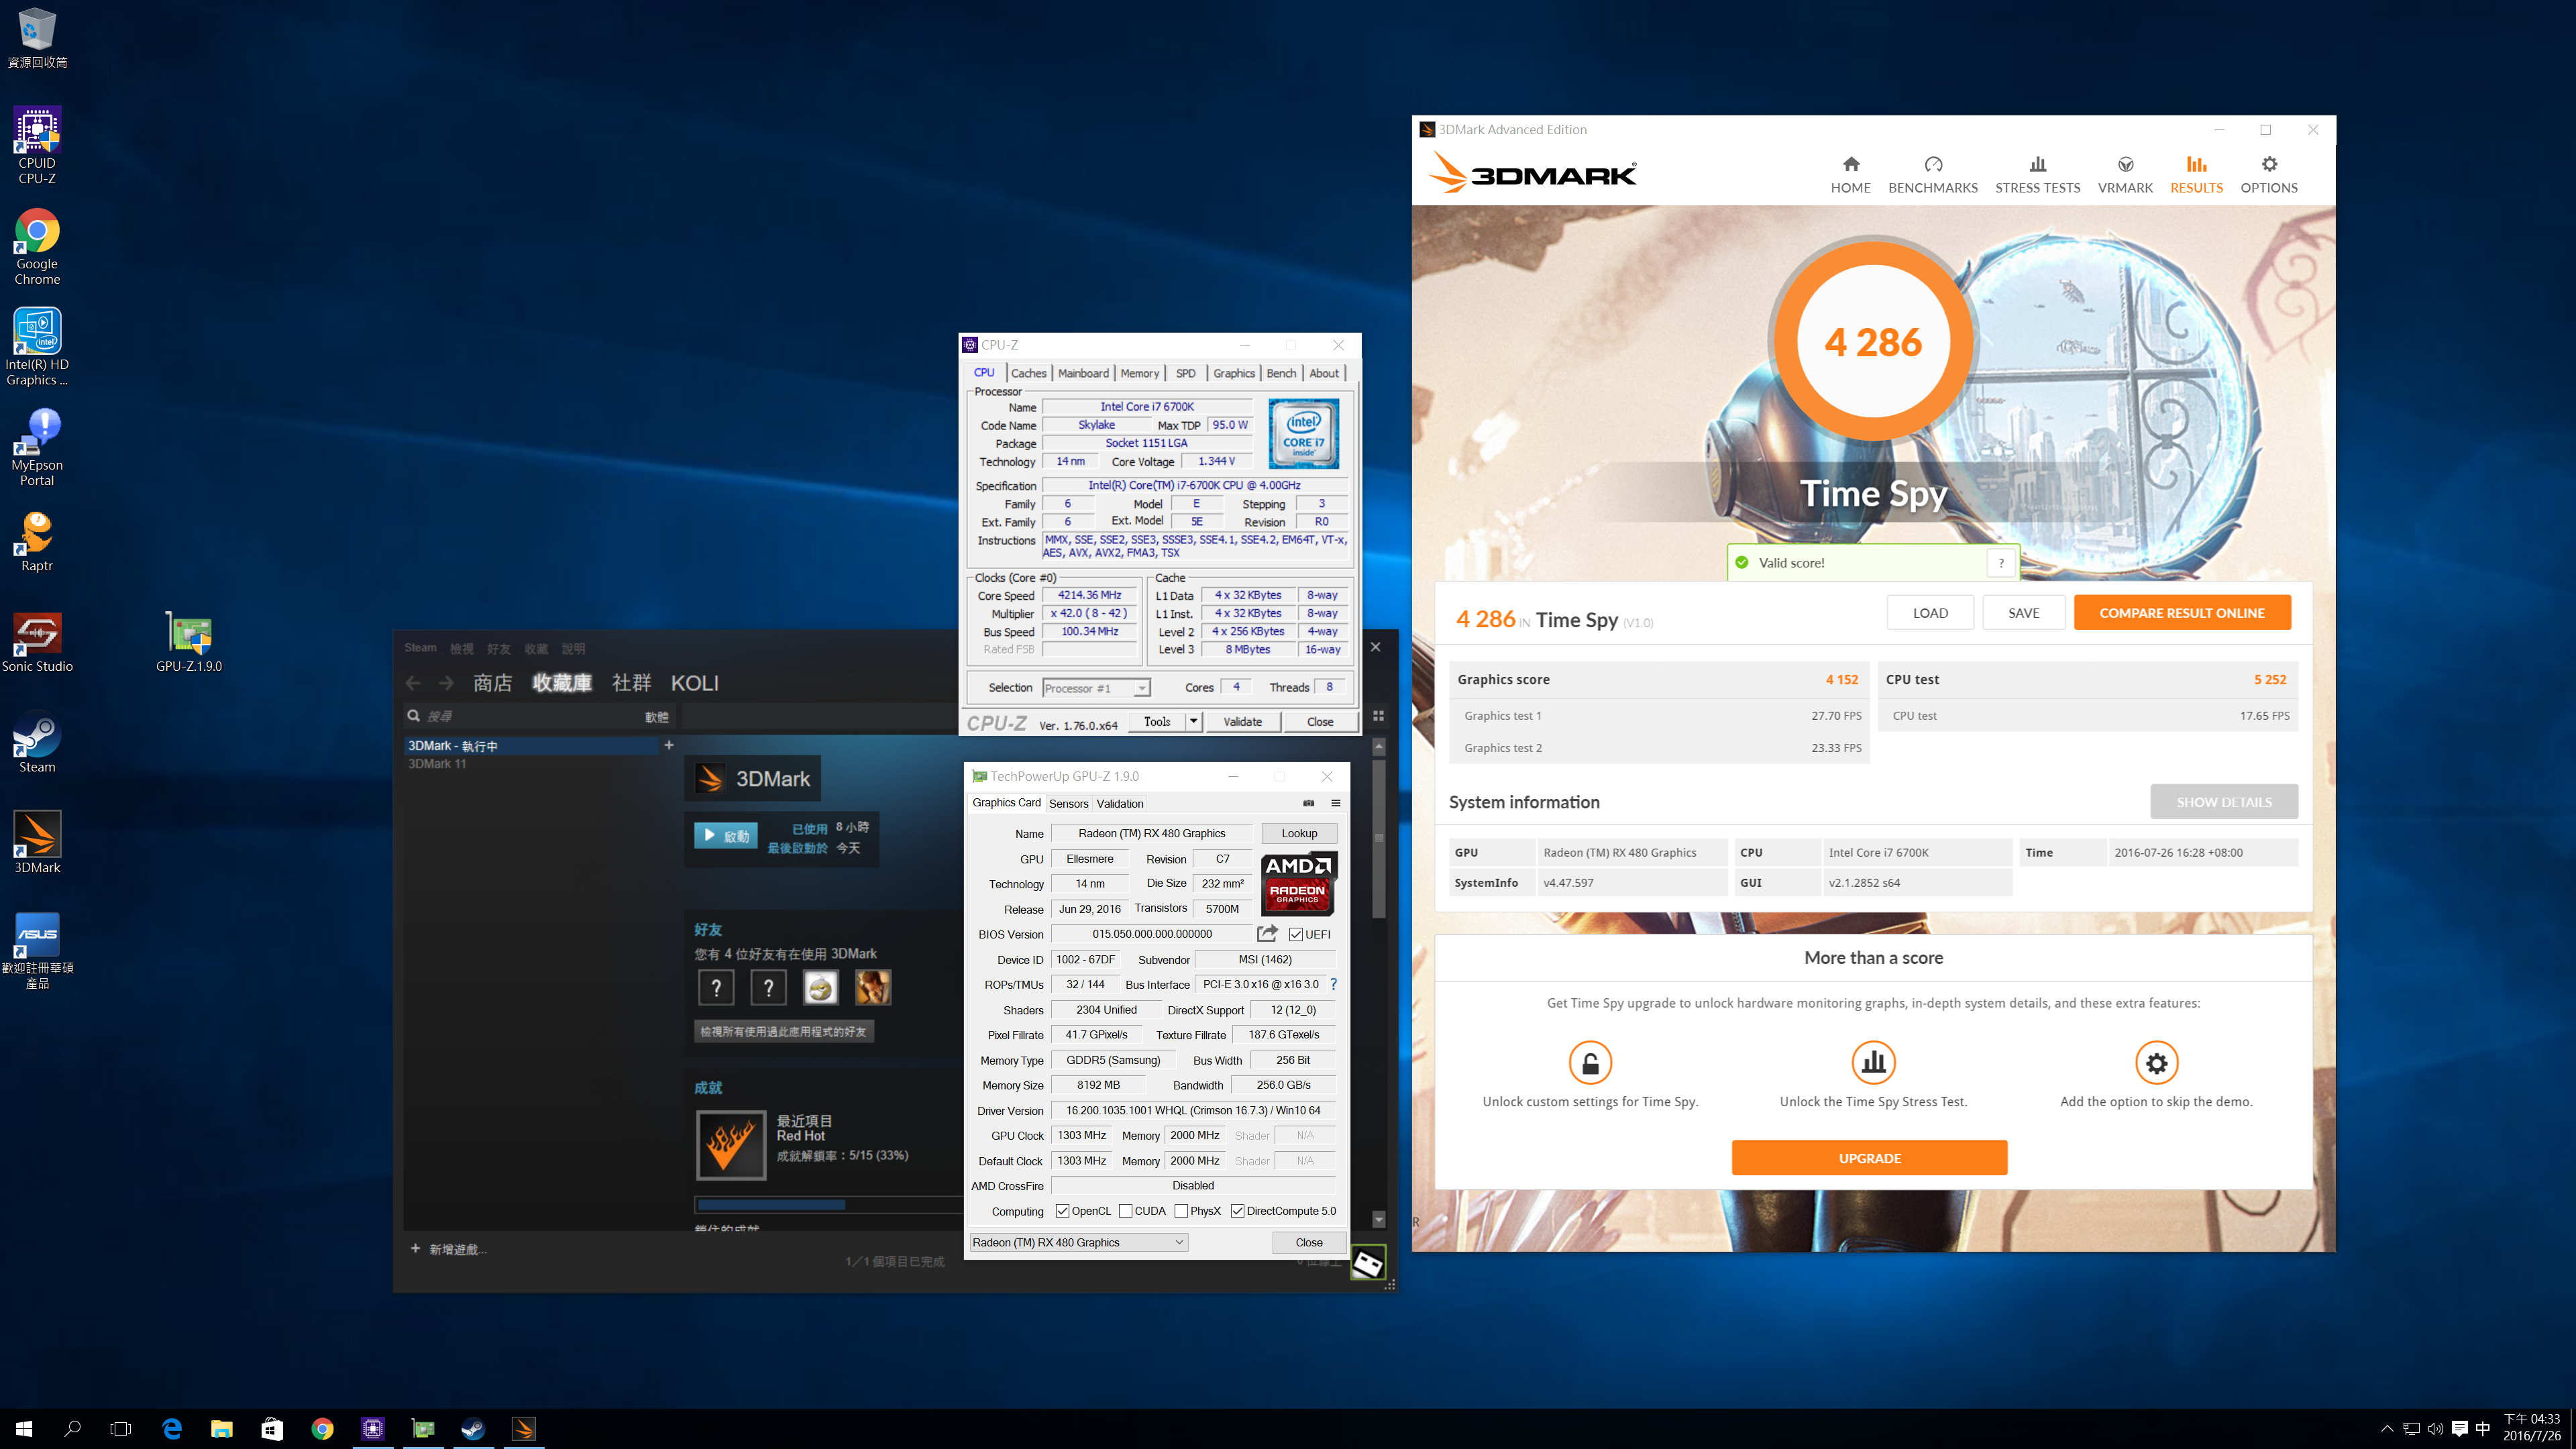This screenshot has width=2576, height=1449.
Task: Launch CPUID CPU-Z desktop shortcut
Action: coord(37,145)
